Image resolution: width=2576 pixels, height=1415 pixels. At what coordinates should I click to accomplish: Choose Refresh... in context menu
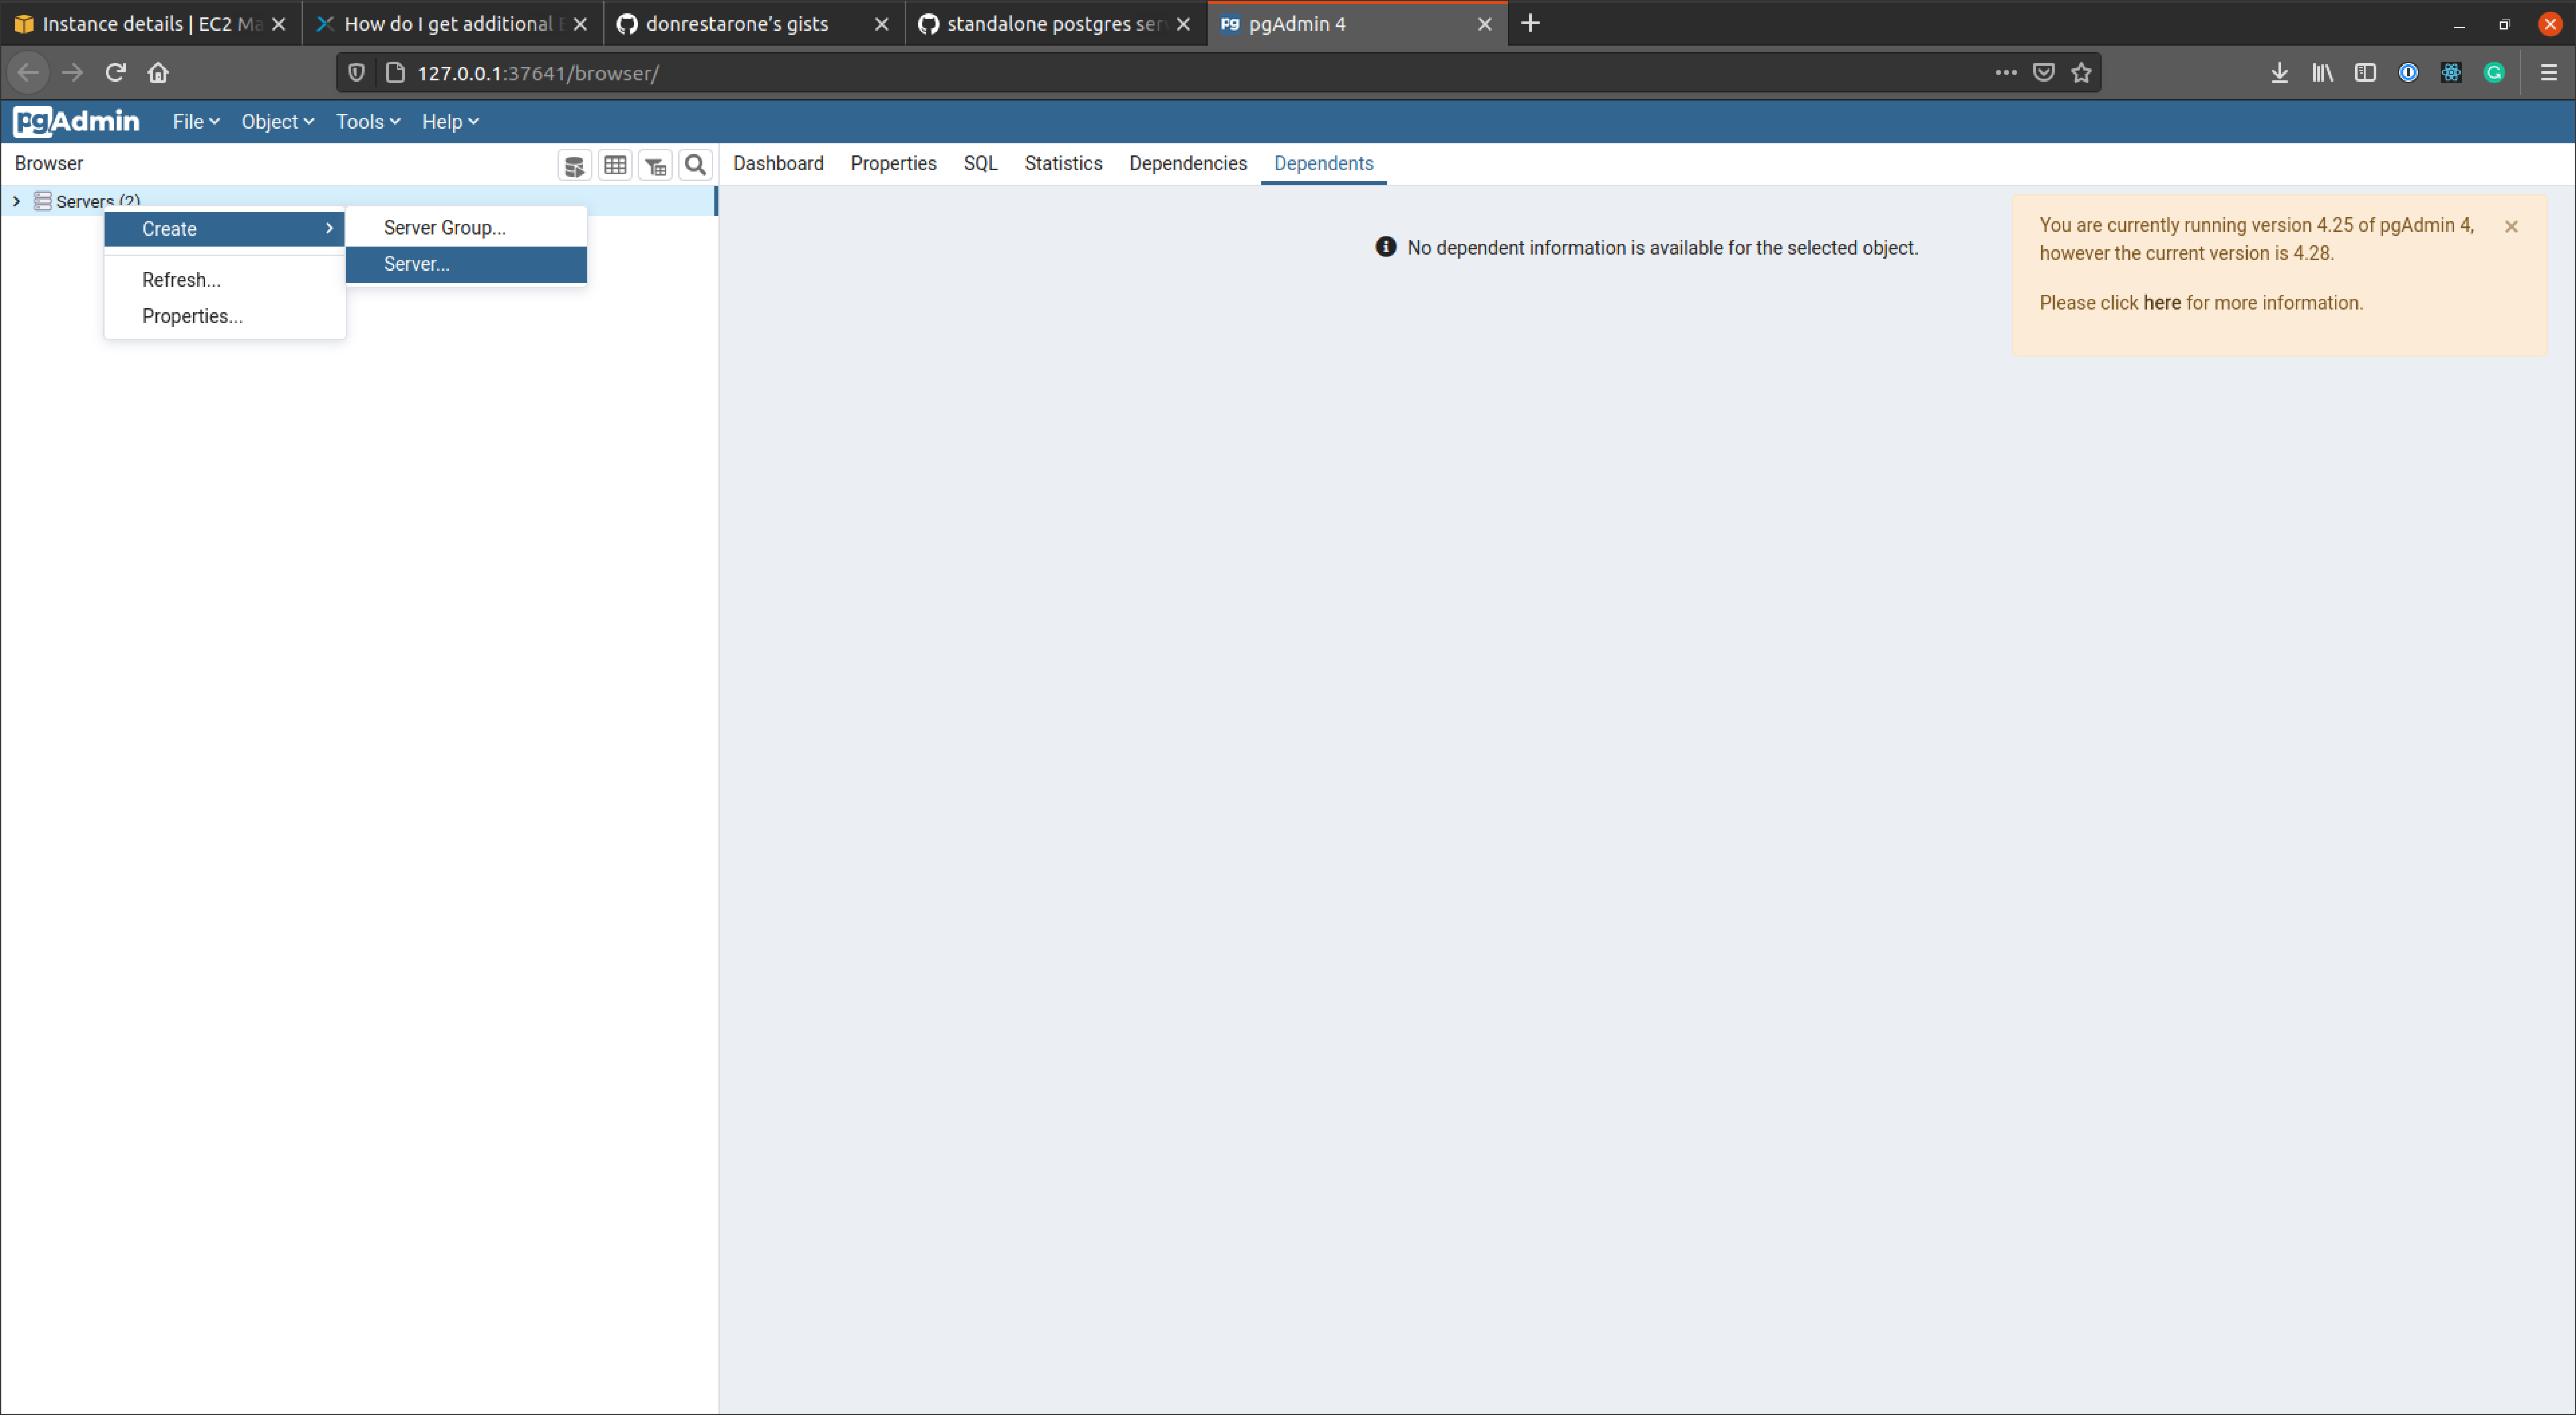tap(225, 280)
